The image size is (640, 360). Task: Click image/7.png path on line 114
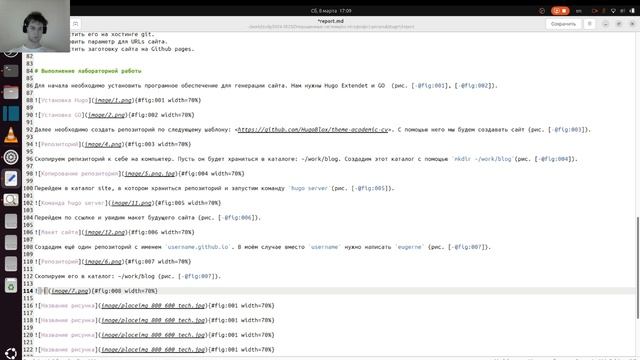coord(70,291)
